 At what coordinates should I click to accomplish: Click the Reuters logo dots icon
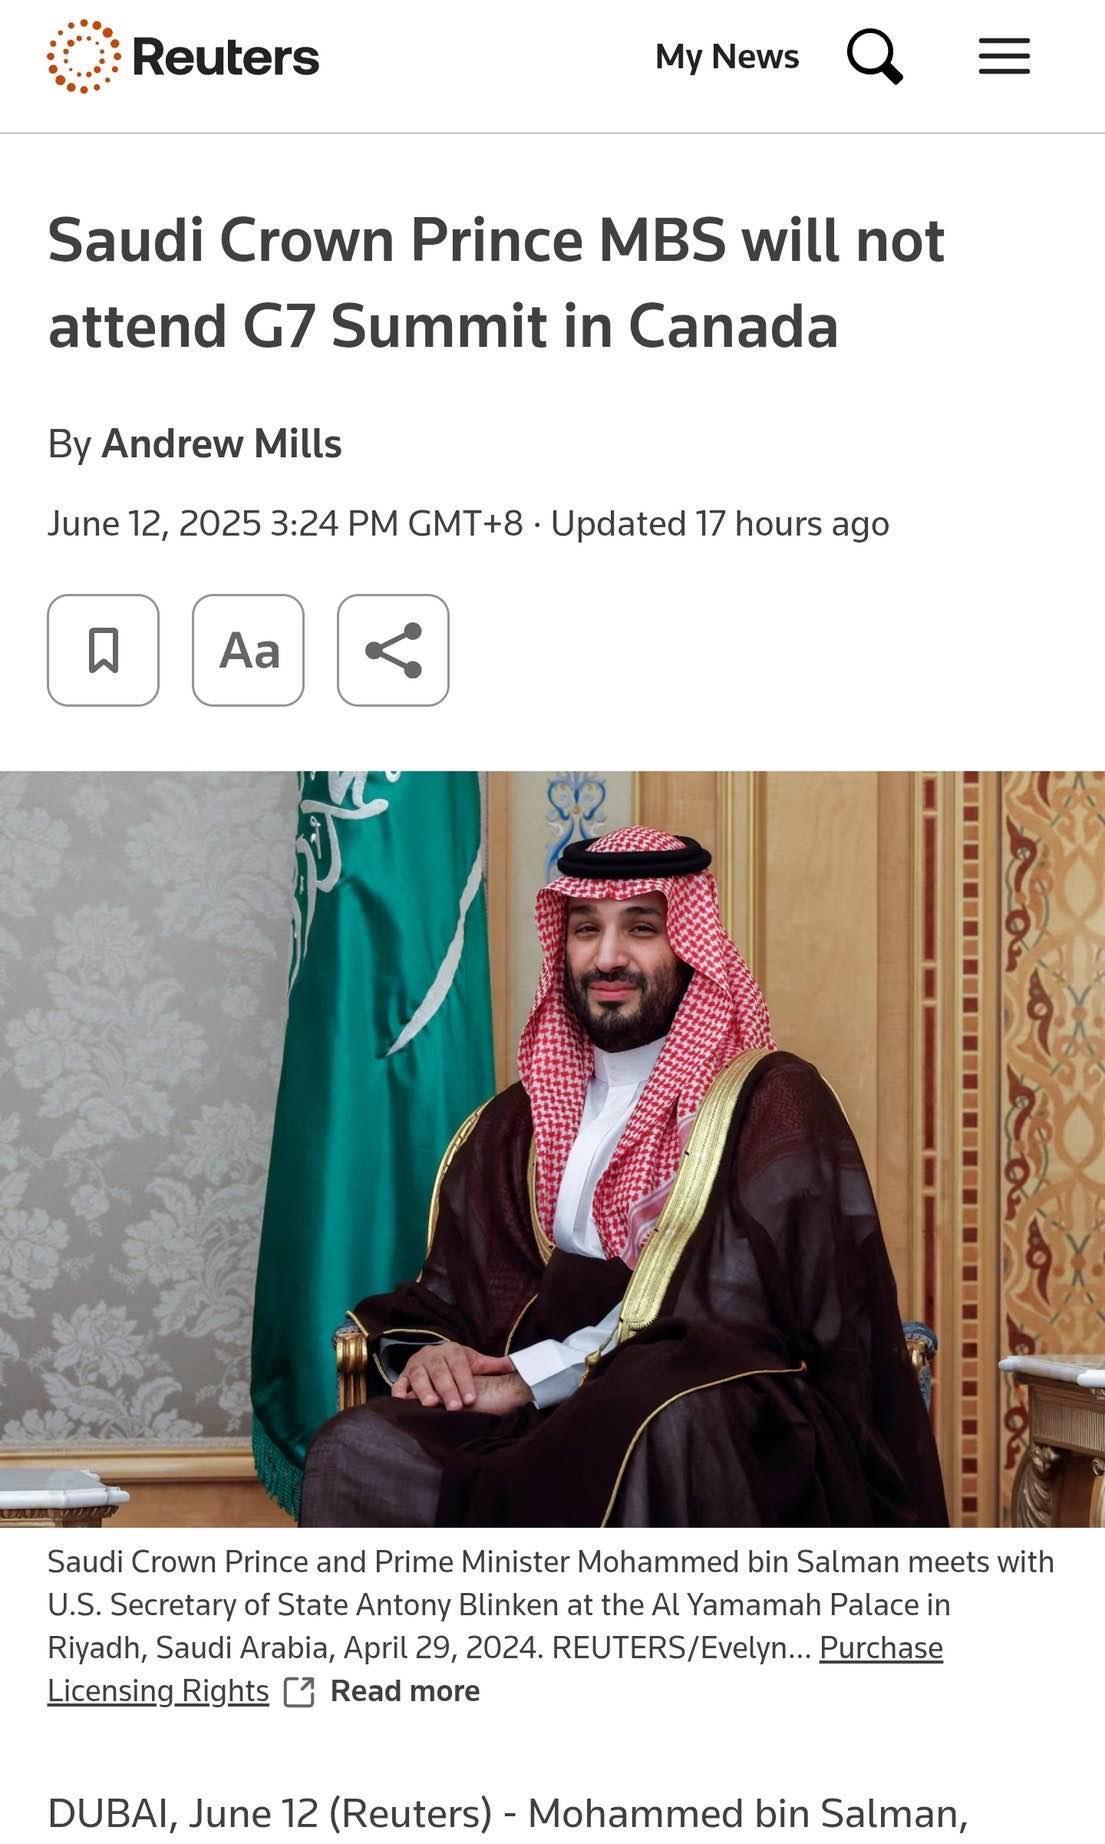84,56
